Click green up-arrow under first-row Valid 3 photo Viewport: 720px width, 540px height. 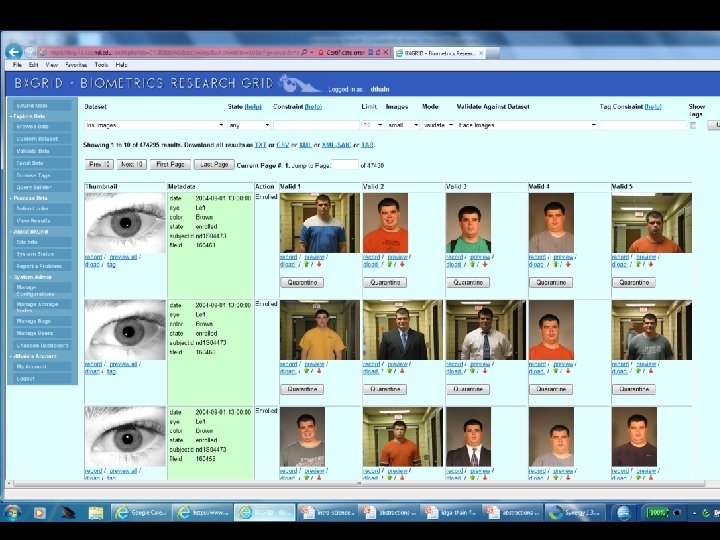tap(472, 264)
